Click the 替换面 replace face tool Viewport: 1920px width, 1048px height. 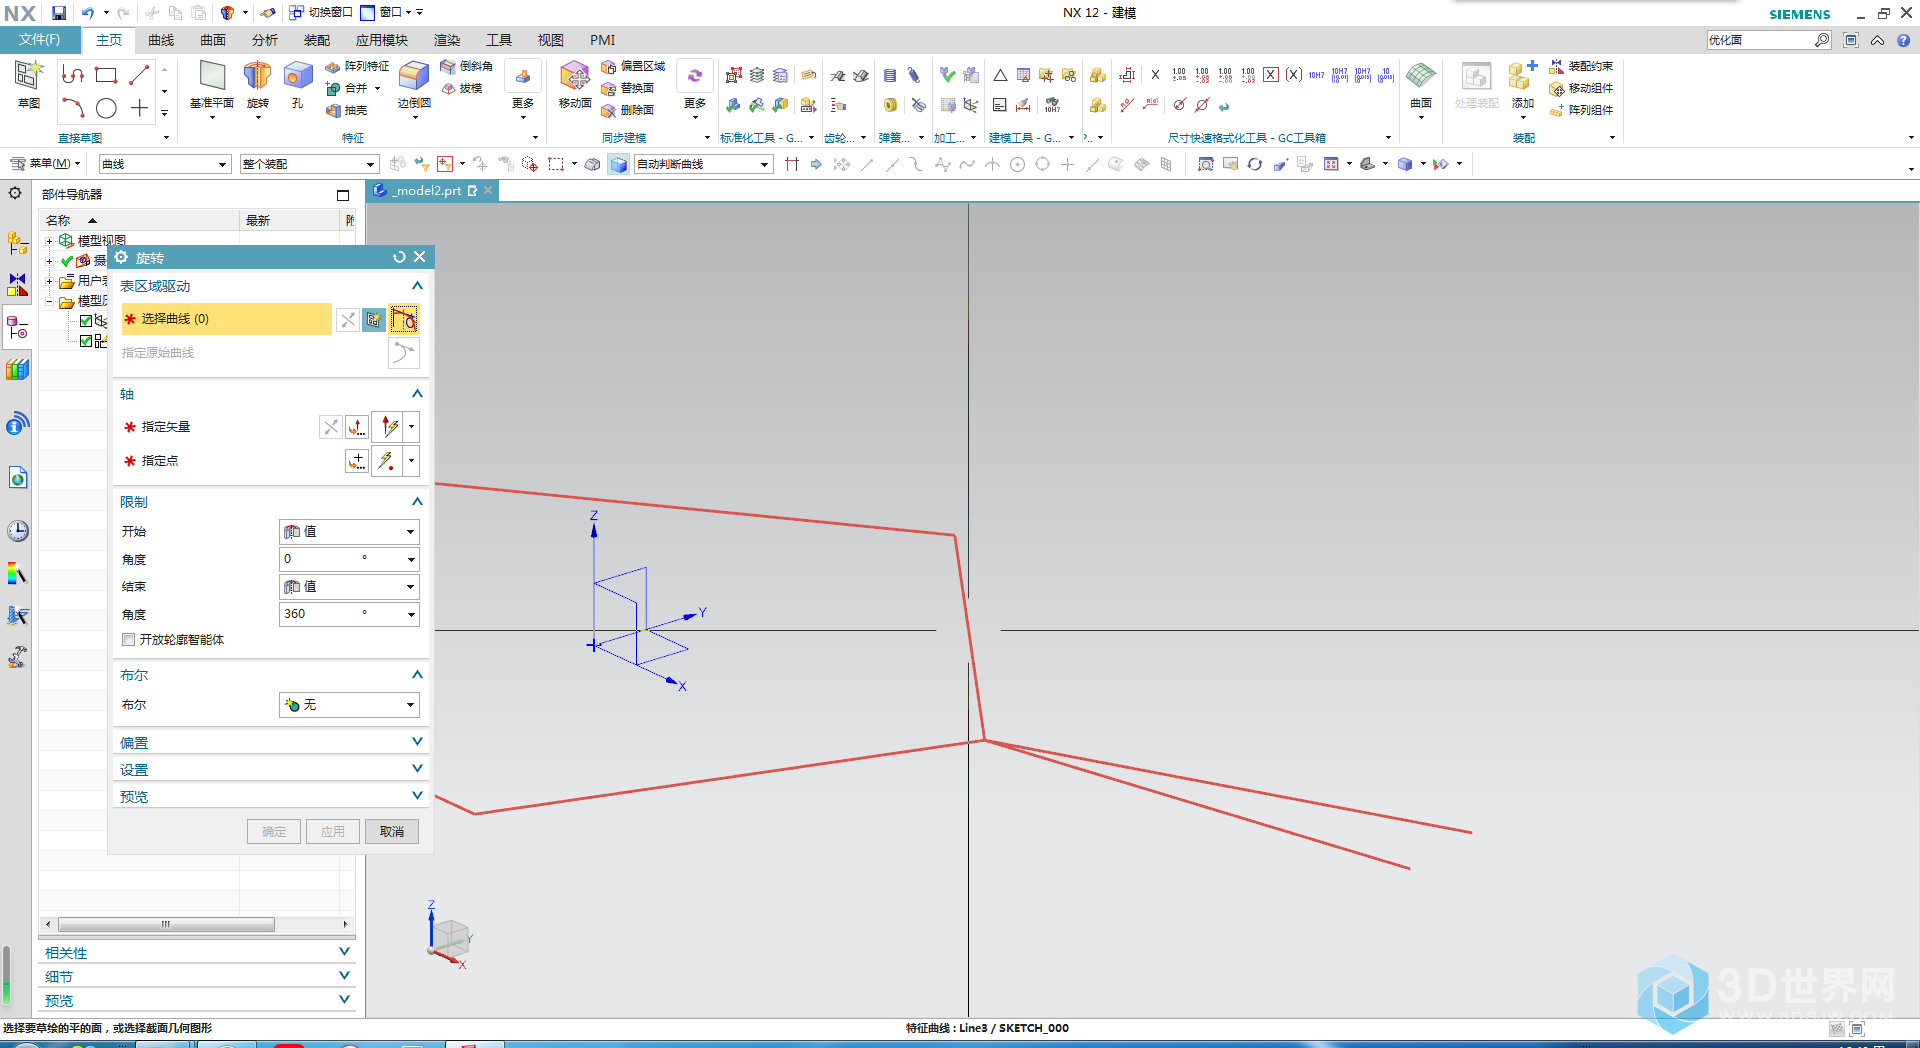click(628, 88)
